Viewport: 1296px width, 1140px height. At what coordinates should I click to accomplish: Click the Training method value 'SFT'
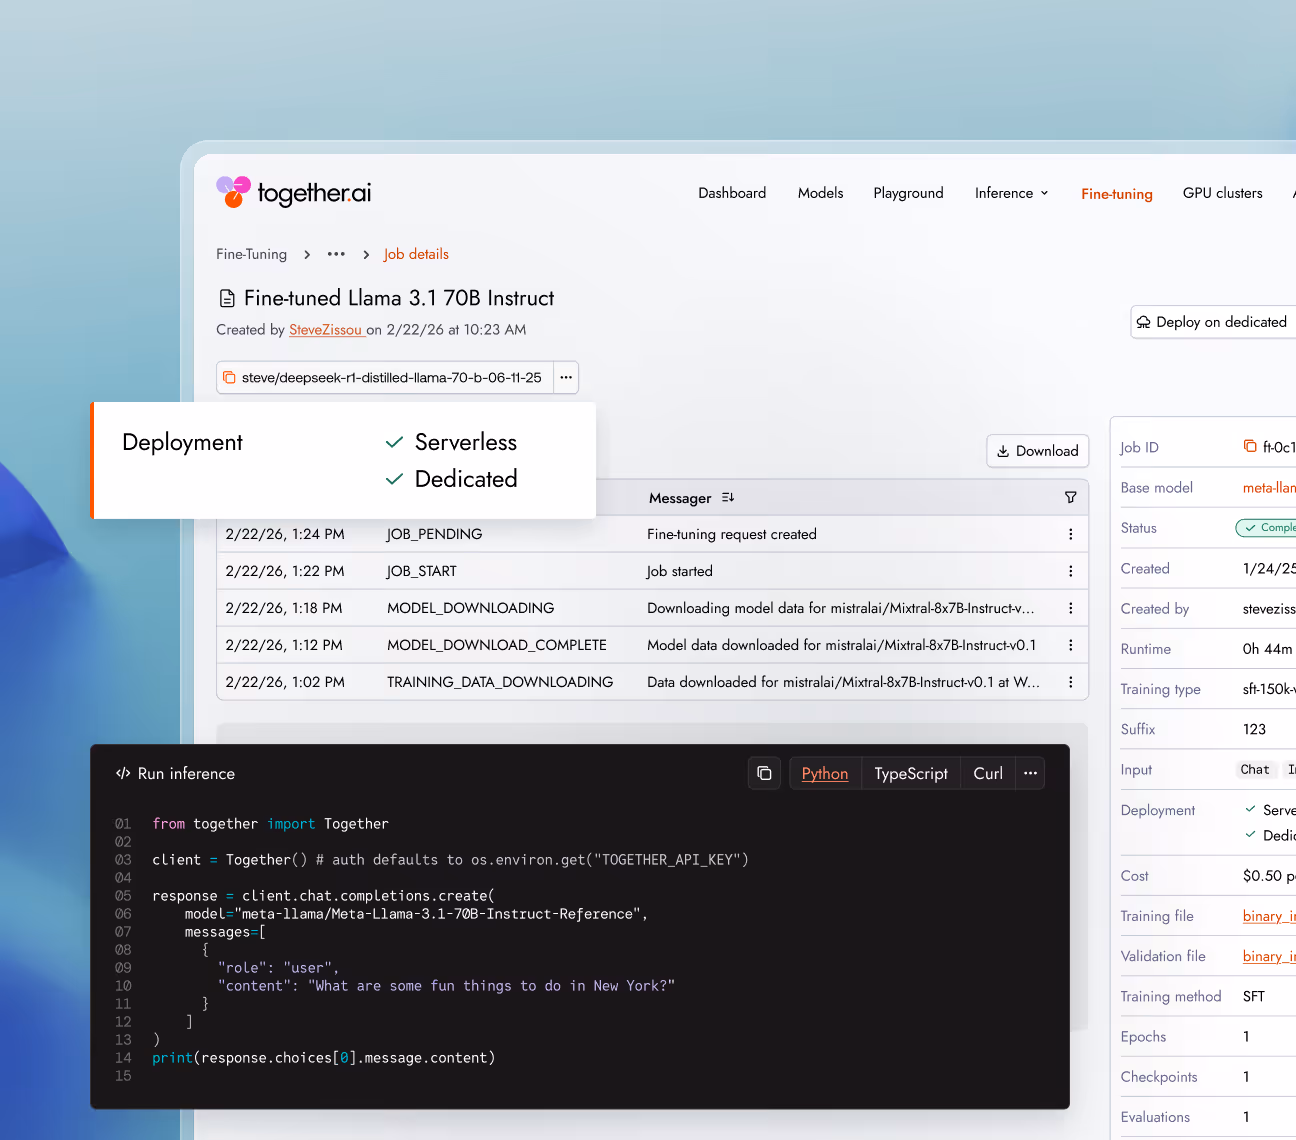coord(1254,996)
